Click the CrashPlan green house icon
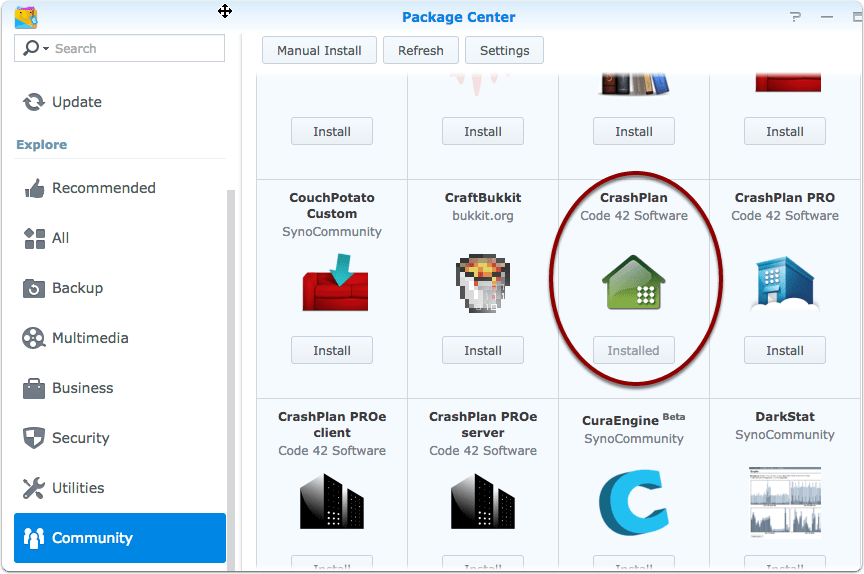Image resolution: width=864 pixels, height=574 pixels. (x=634, y=282)
